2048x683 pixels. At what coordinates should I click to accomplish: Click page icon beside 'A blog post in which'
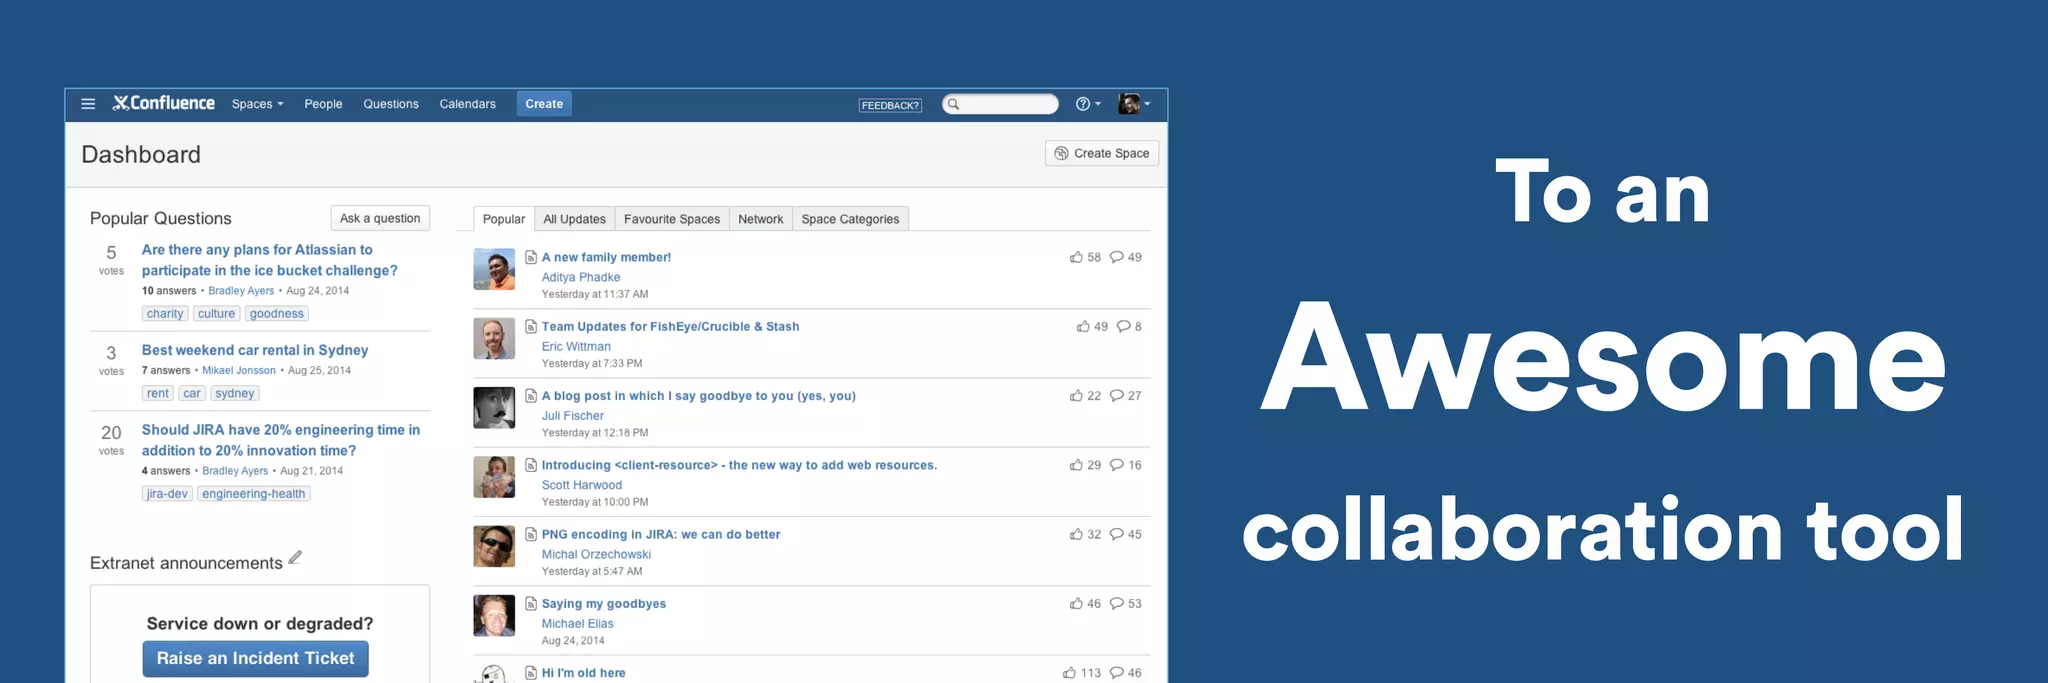click(531, 396)
